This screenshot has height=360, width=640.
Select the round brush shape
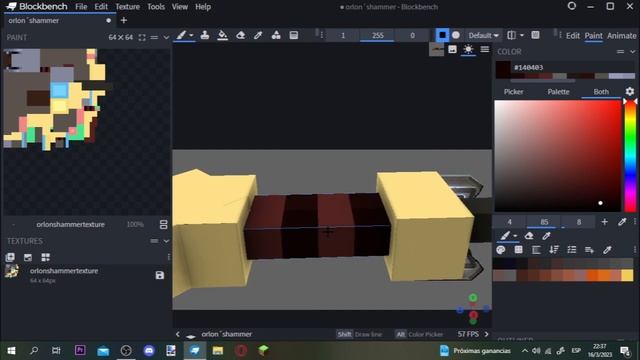pos(456,36)
